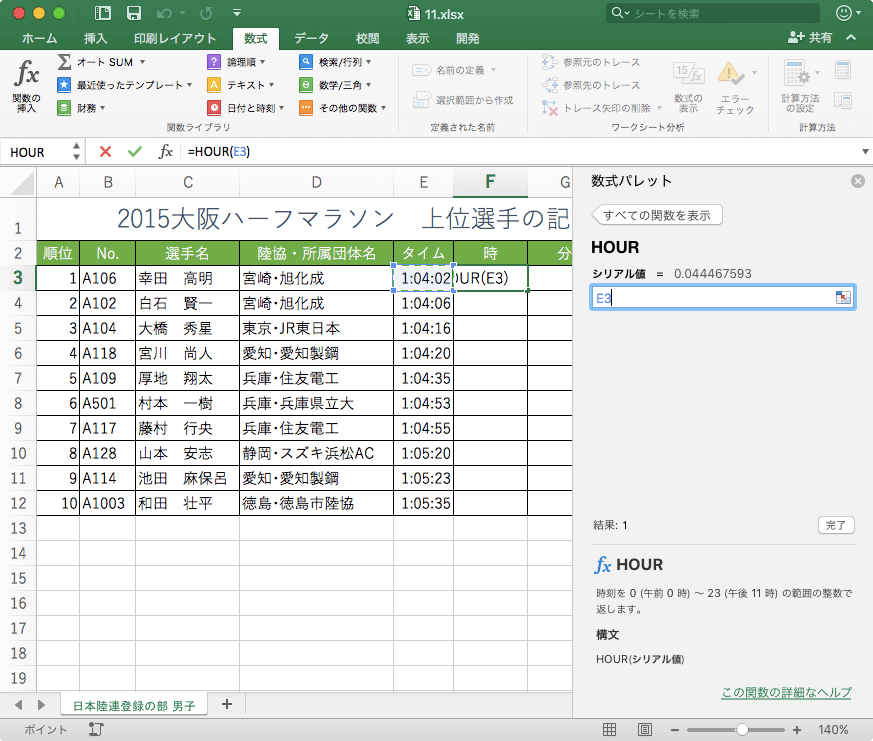The height and width of the screenshot is (741, 873).
Task: Click the zoom slider handle
Action: pyautogui.click(x=741, y=730)
